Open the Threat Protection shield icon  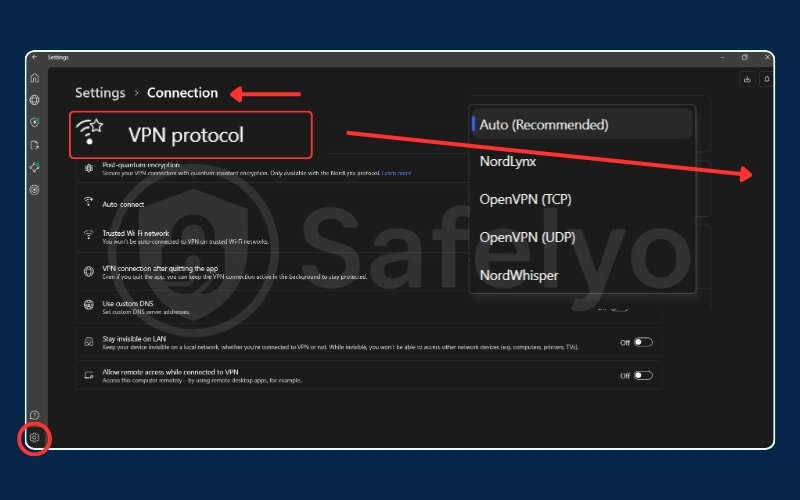(35, 122)
